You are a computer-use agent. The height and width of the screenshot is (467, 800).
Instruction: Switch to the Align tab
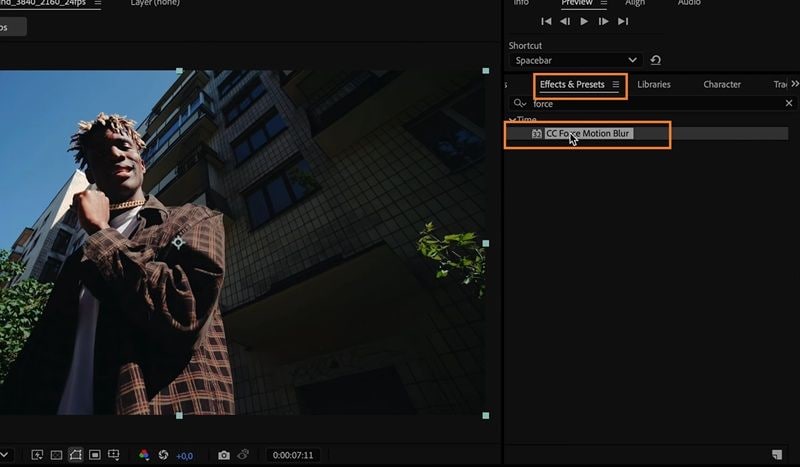(x=635, y=3)
